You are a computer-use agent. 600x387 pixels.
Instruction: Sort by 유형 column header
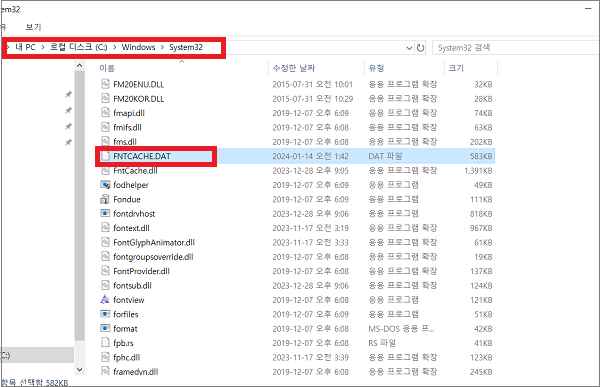click(x=376, y=68)
